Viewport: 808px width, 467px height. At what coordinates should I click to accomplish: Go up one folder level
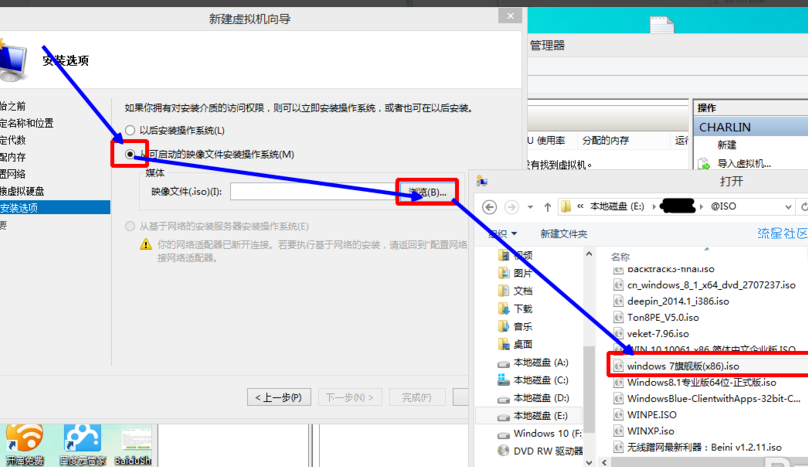click(547, 207)
